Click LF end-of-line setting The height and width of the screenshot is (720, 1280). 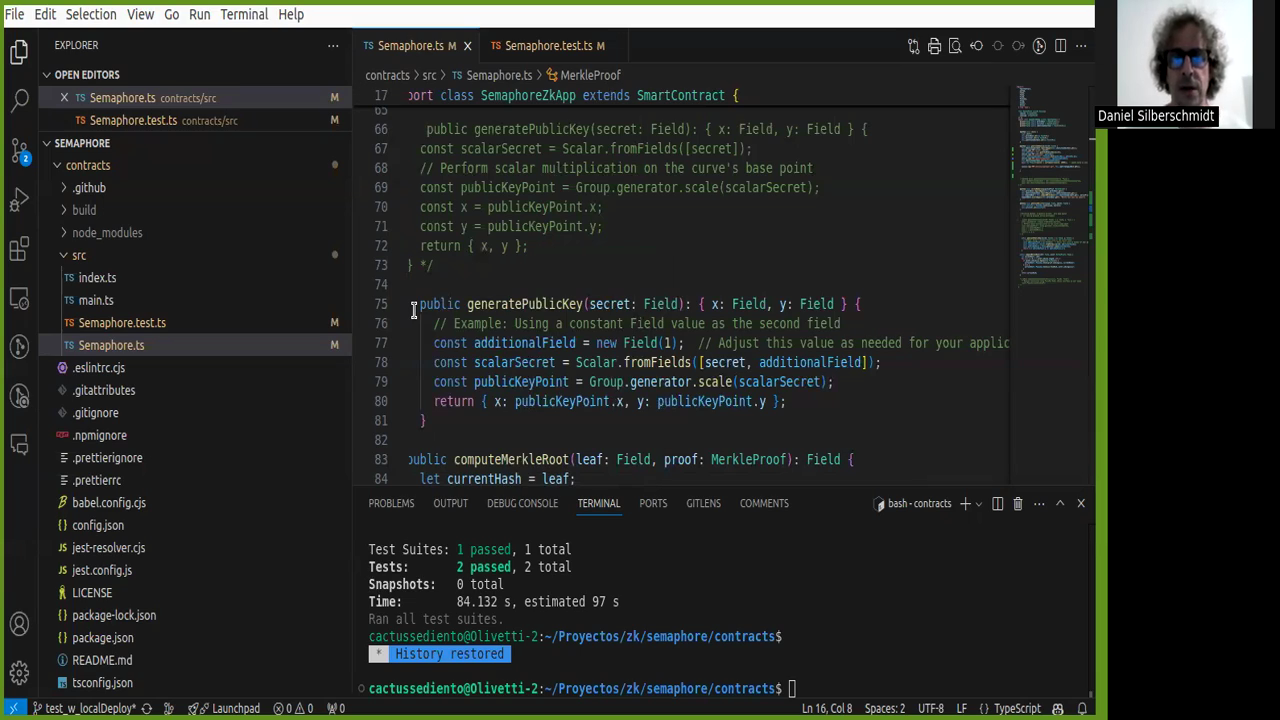(961, 708)
